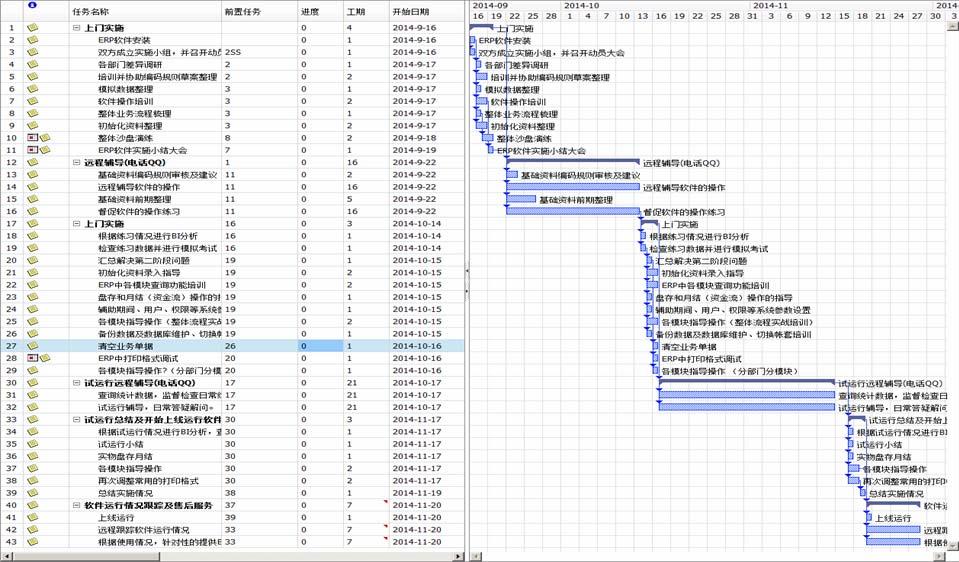Click the note icon for ERP软件安装 row
The height and width of the screenshot is (562, 959).
[x=32, y=40]
